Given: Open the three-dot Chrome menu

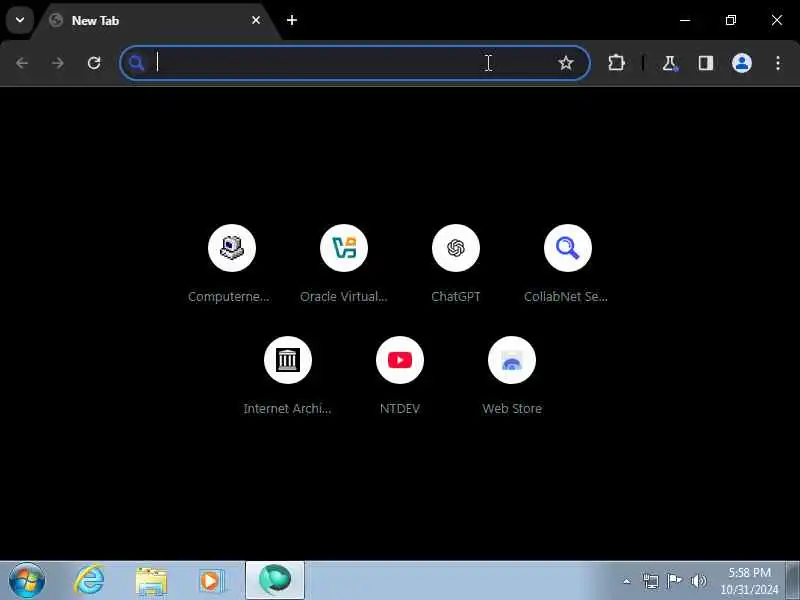Looking at the screenshot, I should coord(778,63).
